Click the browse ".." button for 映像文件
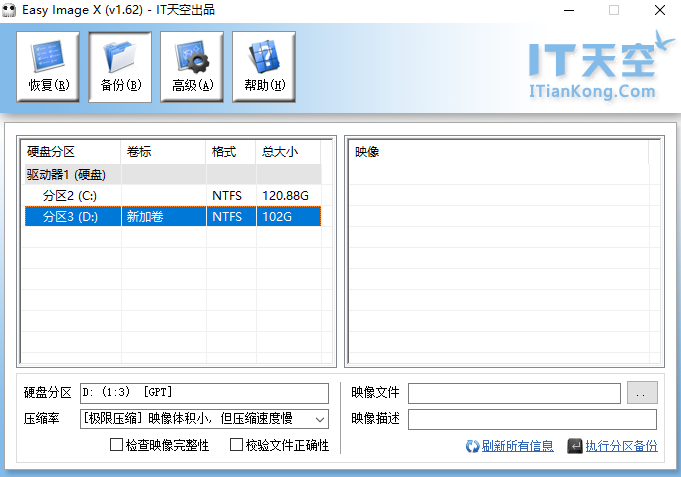The width and height of the screenshot is (681, 477). point(642,393)
